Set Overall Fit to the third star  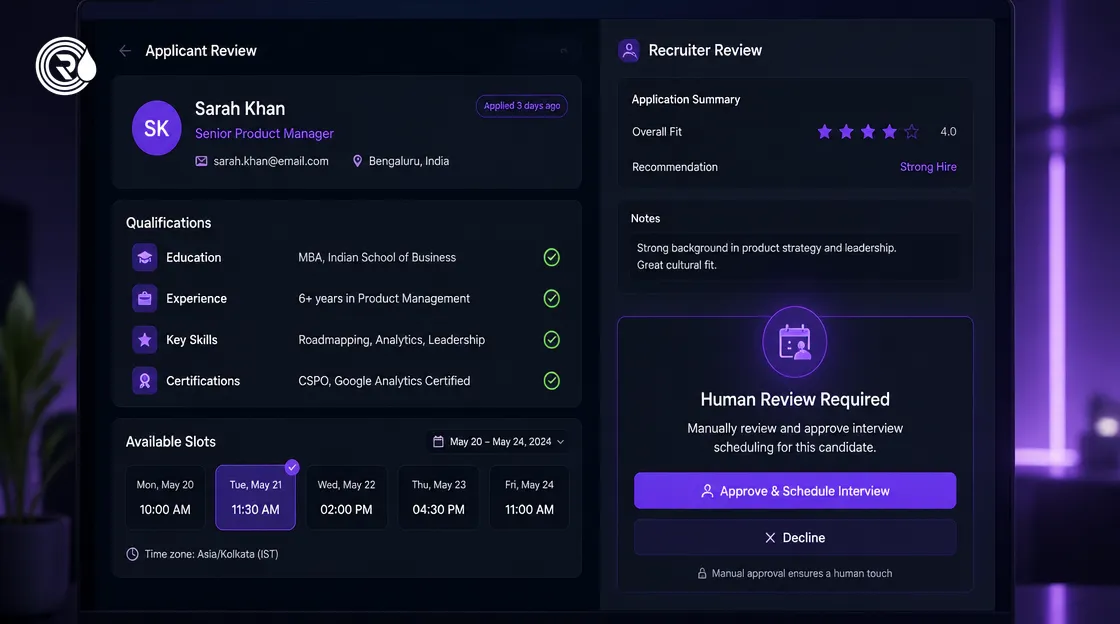pyautogui.click(x=868, y=131)
